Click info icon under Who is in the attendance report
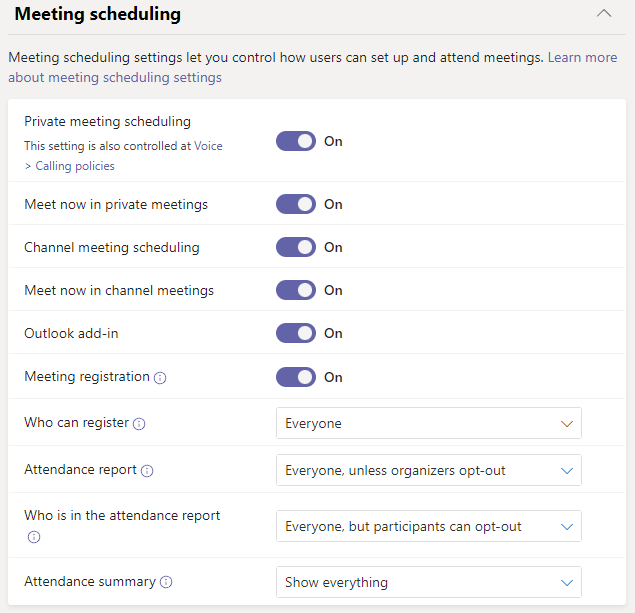This screenshot has width=635, height=613. coord(34,537)
